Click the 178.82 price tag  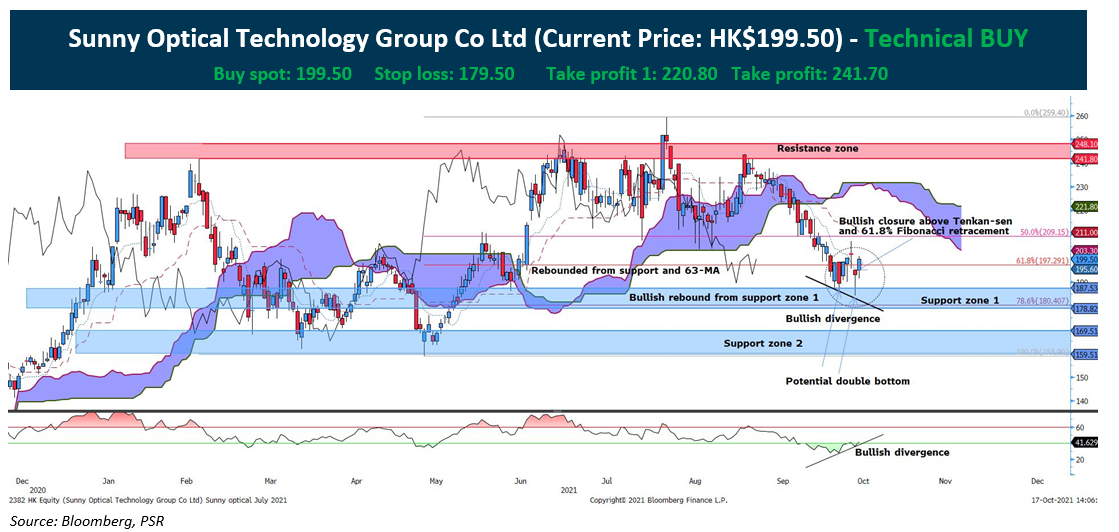point(1086,308)
